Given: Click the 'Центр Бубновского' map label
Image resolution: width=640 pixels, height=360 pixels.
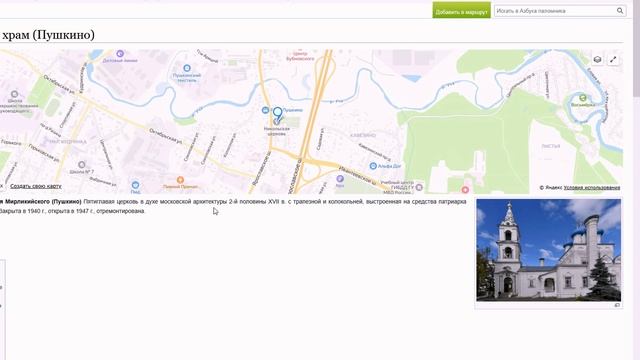Looking at the screenshot, I should point(300,56).
